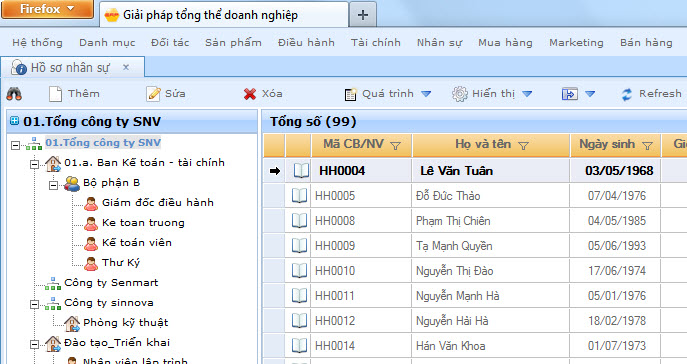Click the group icon of Bộ phận B
This screenshot has height=364, width=687.
click(x=72, y=184)
